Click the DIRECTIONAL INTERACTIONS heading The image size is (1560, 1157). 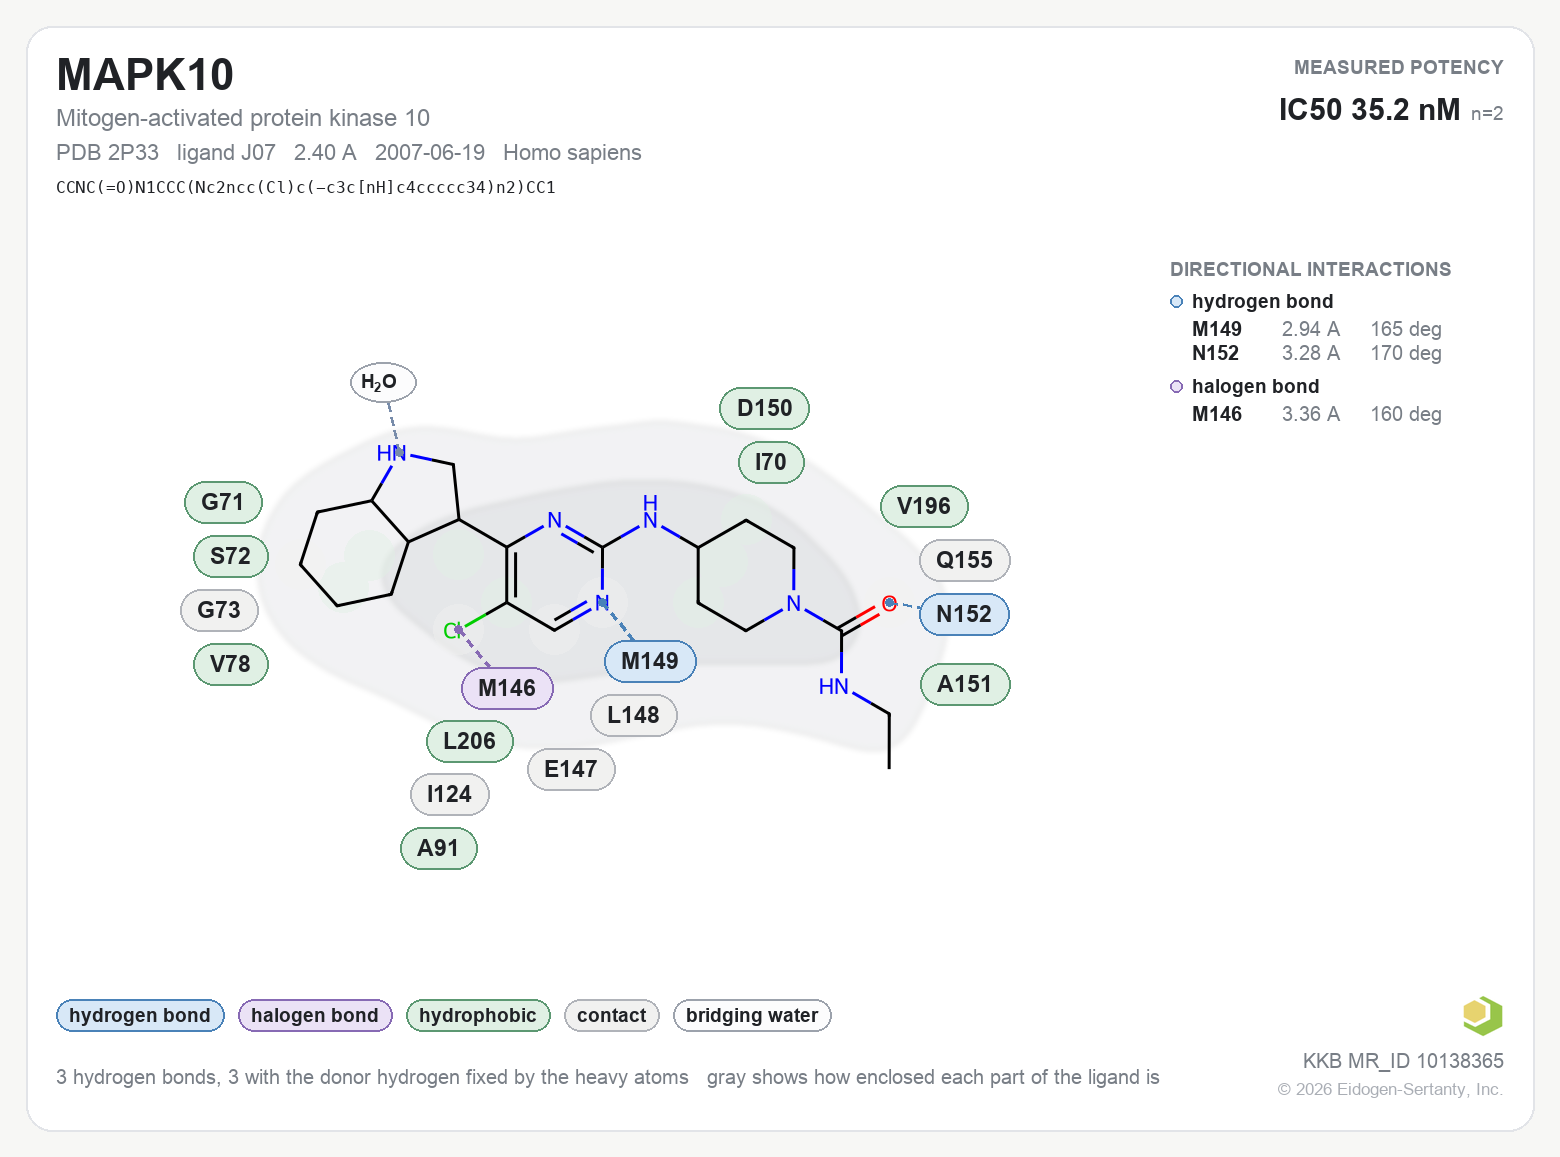pyautogui.click(x=1310, y=269)
